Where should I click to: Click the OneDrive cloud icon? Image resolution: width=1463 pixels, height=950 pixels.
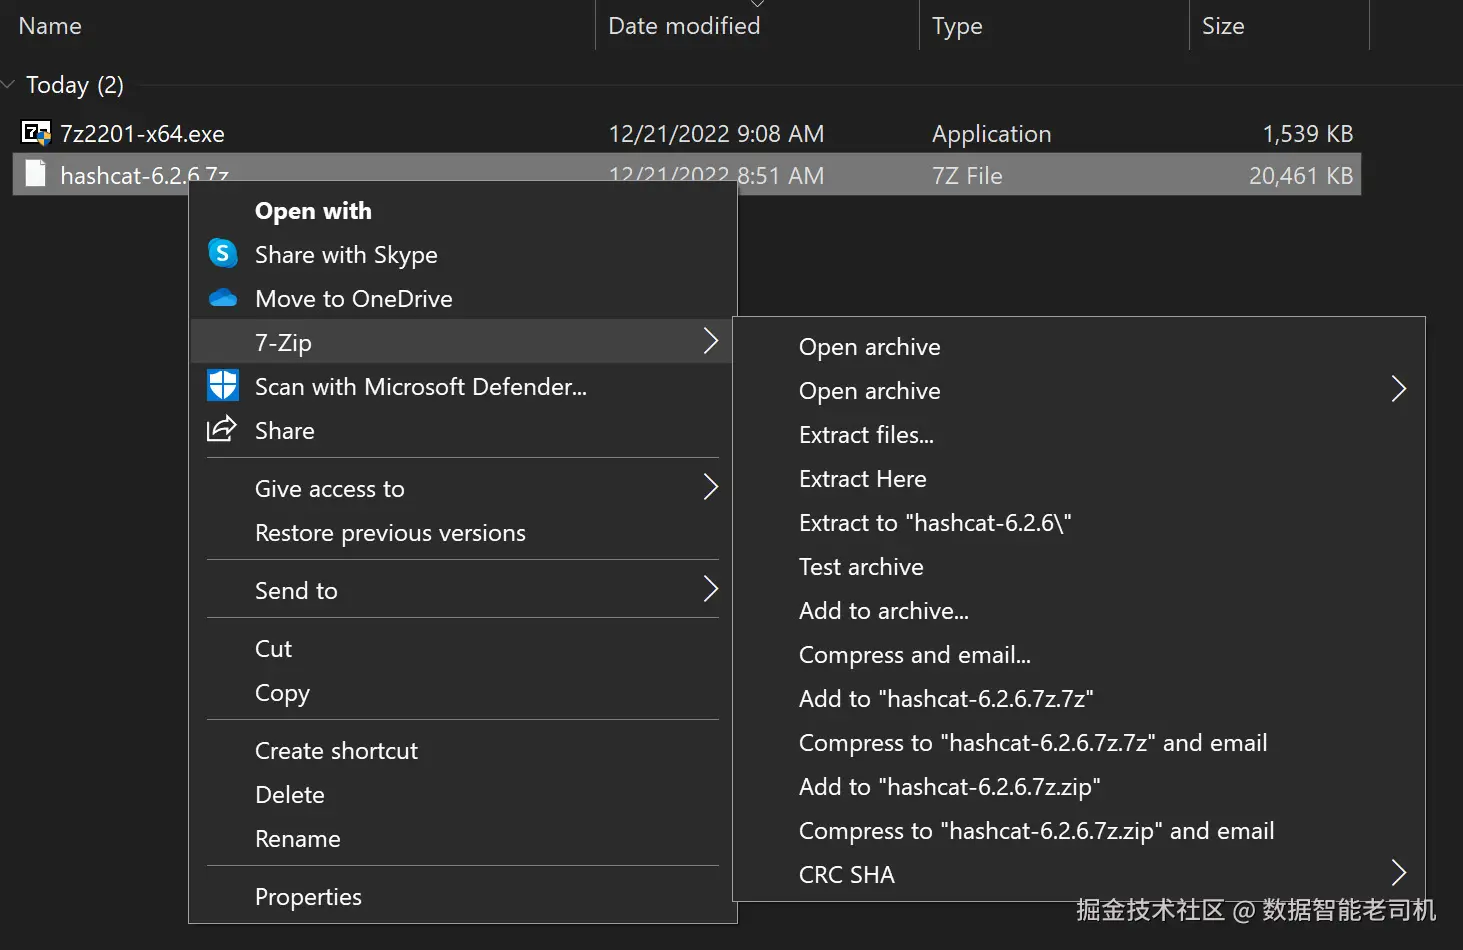pyautogui.click(x=222, y=298)
